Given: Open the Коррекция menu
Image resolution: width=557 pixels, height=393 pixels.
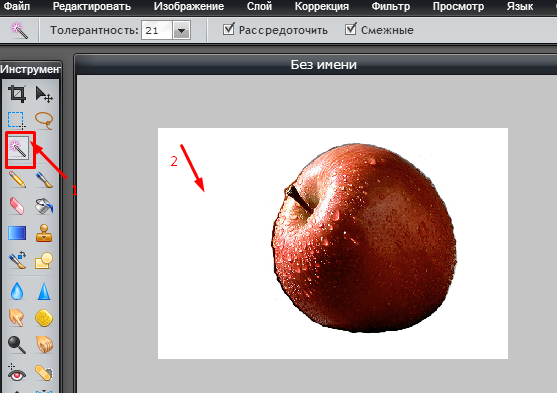Looking at the screenshot, I should tap(321, 6).
